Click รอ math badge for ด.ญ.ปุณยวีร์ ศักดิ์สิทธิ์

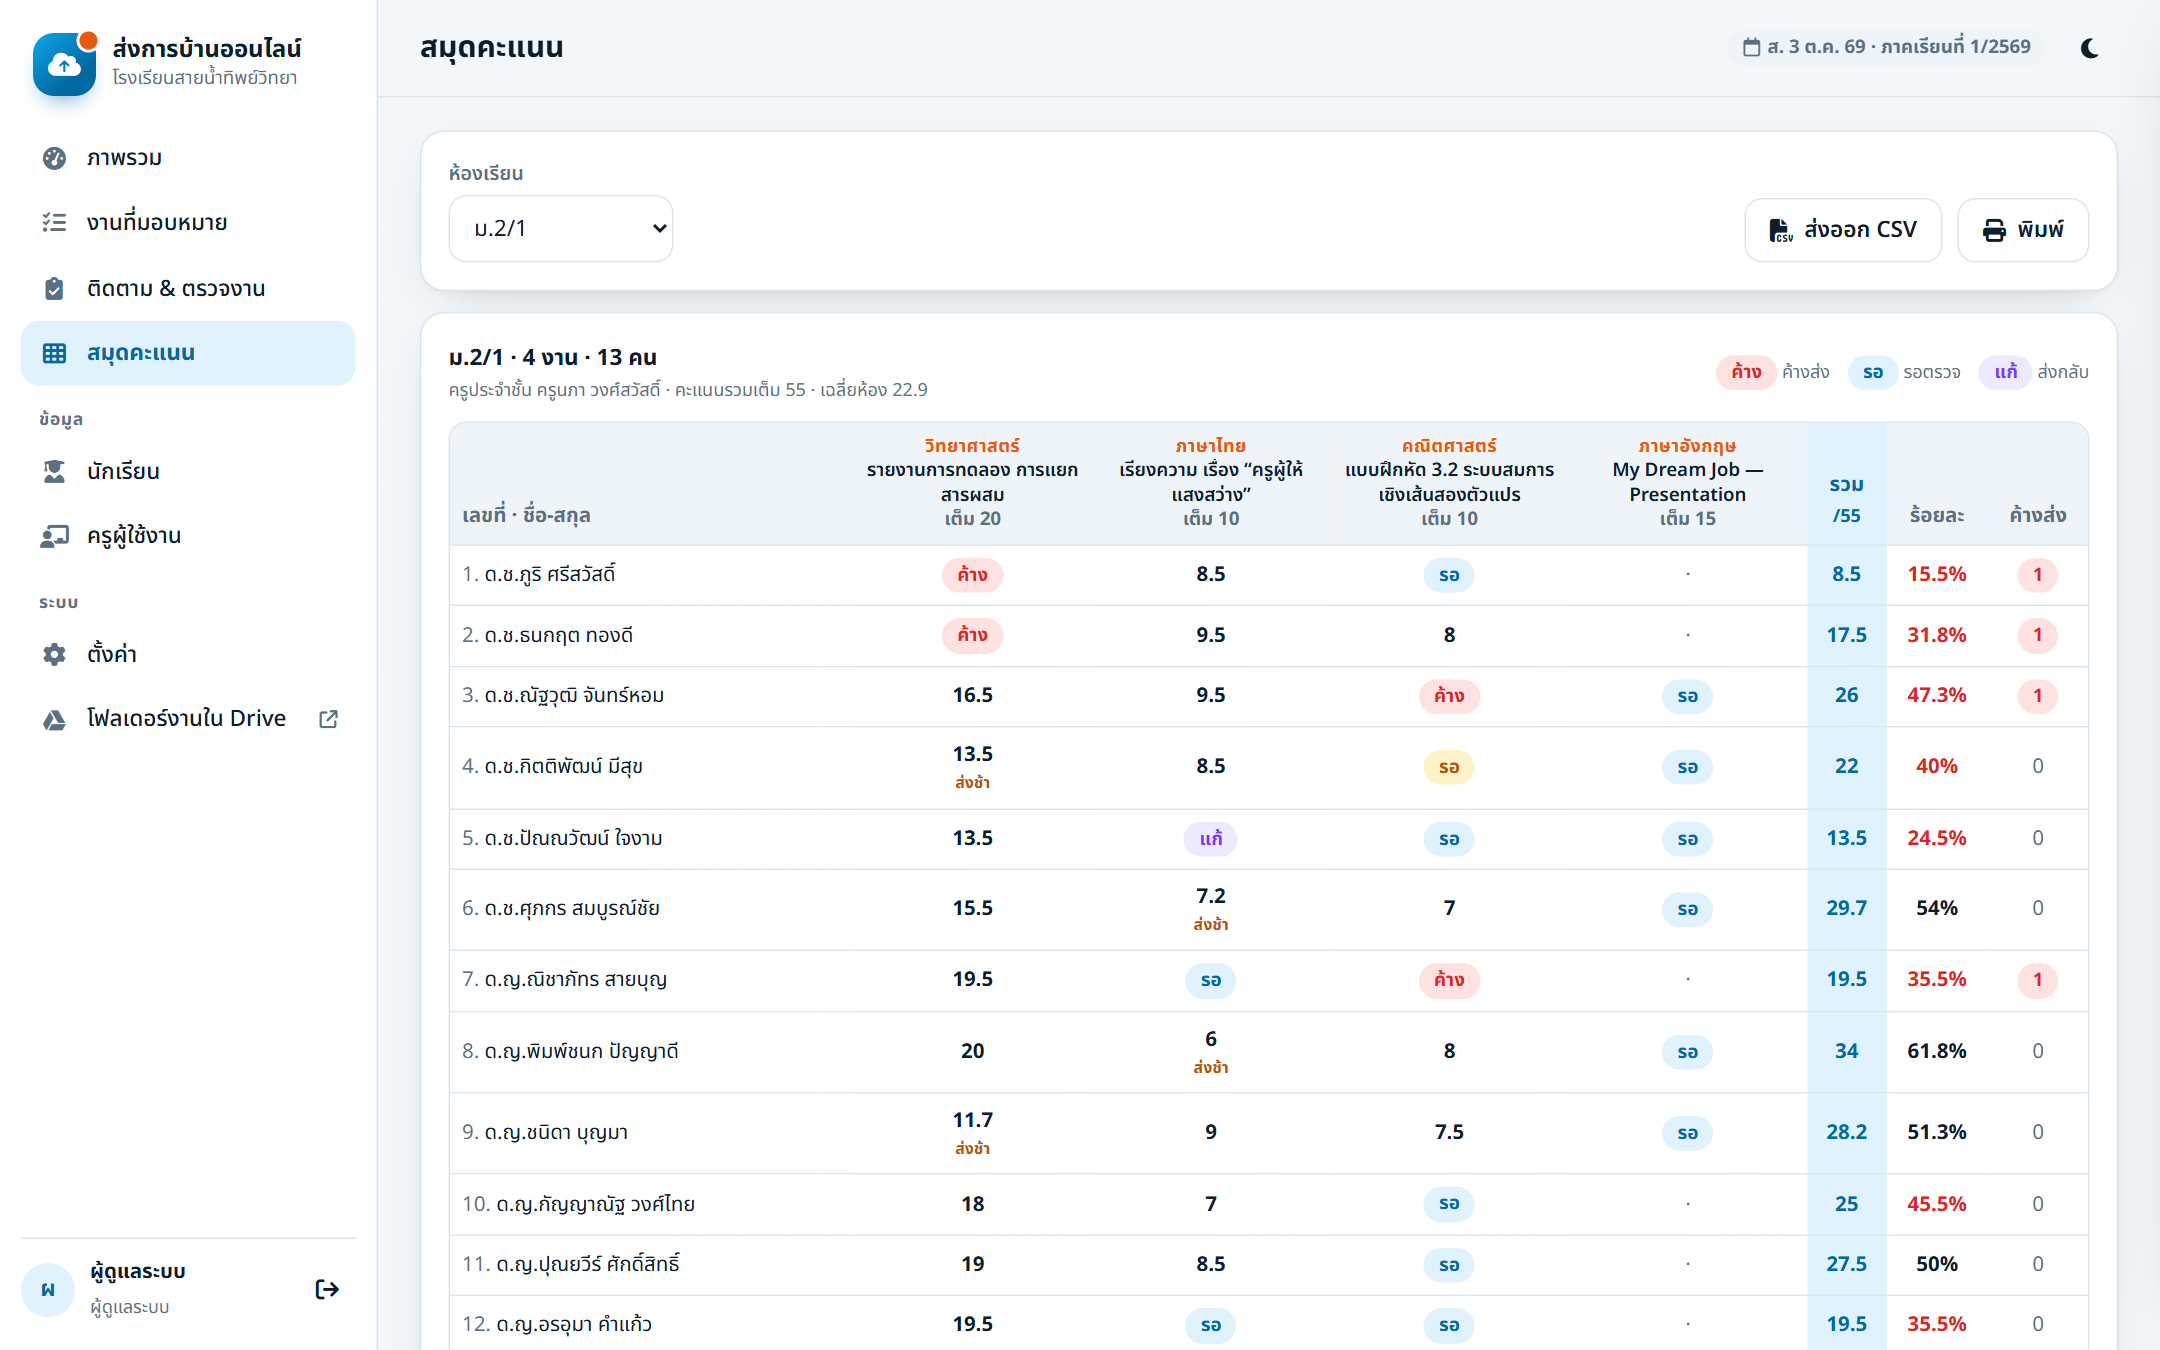tap(1449, 1265)
